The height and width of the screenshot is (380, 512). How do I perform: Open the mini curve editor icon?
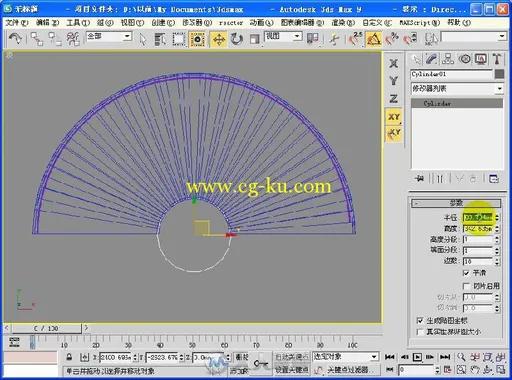14,342
